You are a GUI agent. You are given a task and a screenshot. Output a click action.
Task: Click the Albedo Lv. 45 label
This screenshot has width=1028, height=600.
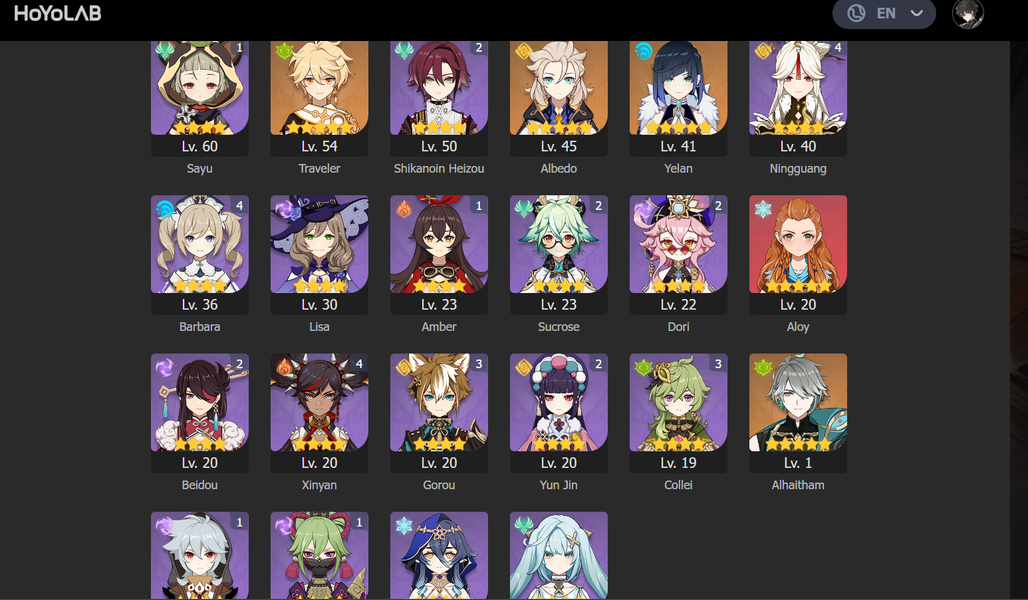coord(559,146)
